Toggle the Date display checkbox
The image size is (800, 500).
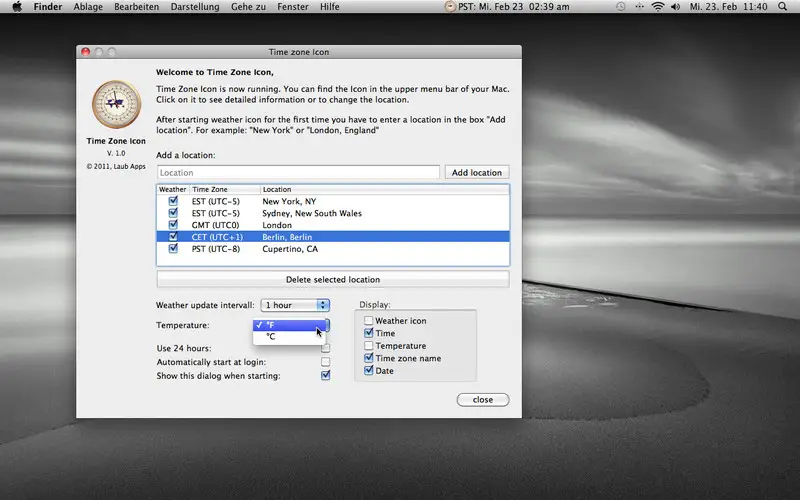point(368,370)
